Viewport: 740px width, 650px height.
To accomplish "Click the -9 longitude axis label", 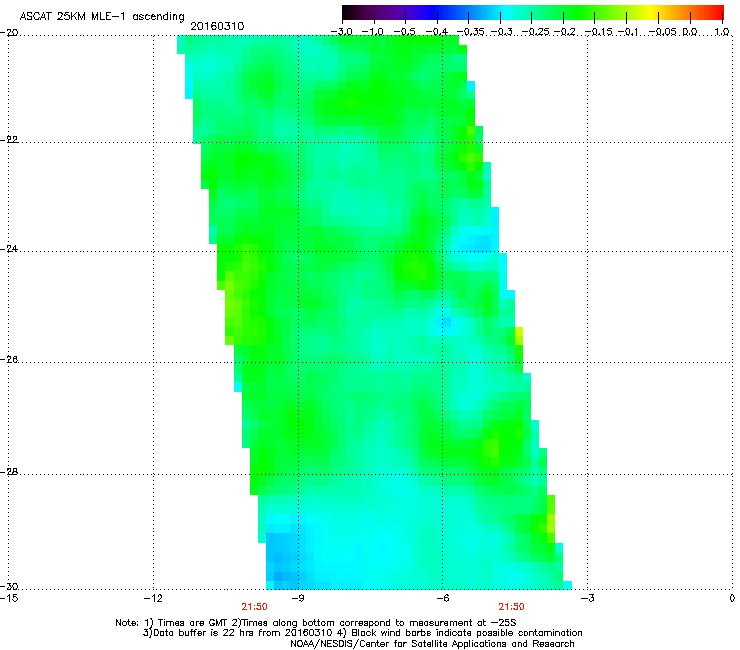I will [x=298, y=598].
